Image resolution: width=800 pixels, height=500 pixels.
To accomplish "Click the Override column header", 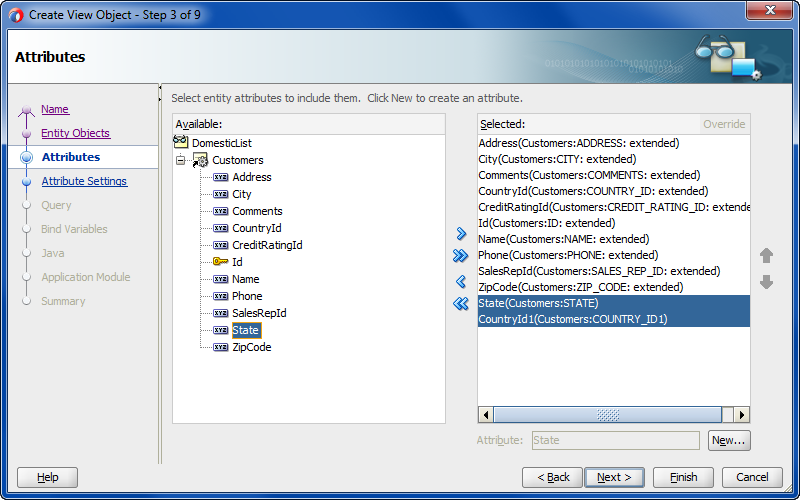I will pos(724,124).
